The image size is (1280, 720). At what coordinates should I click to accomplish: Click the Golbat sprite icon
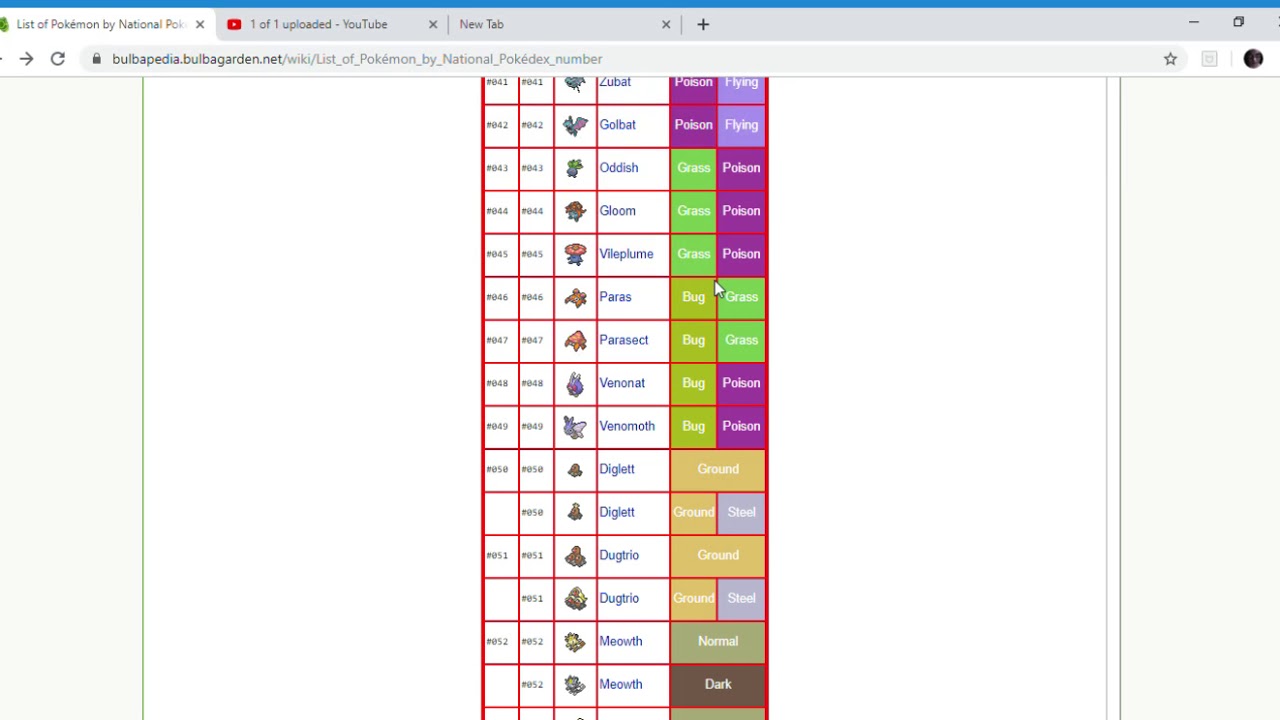click(x=575, y=125)
